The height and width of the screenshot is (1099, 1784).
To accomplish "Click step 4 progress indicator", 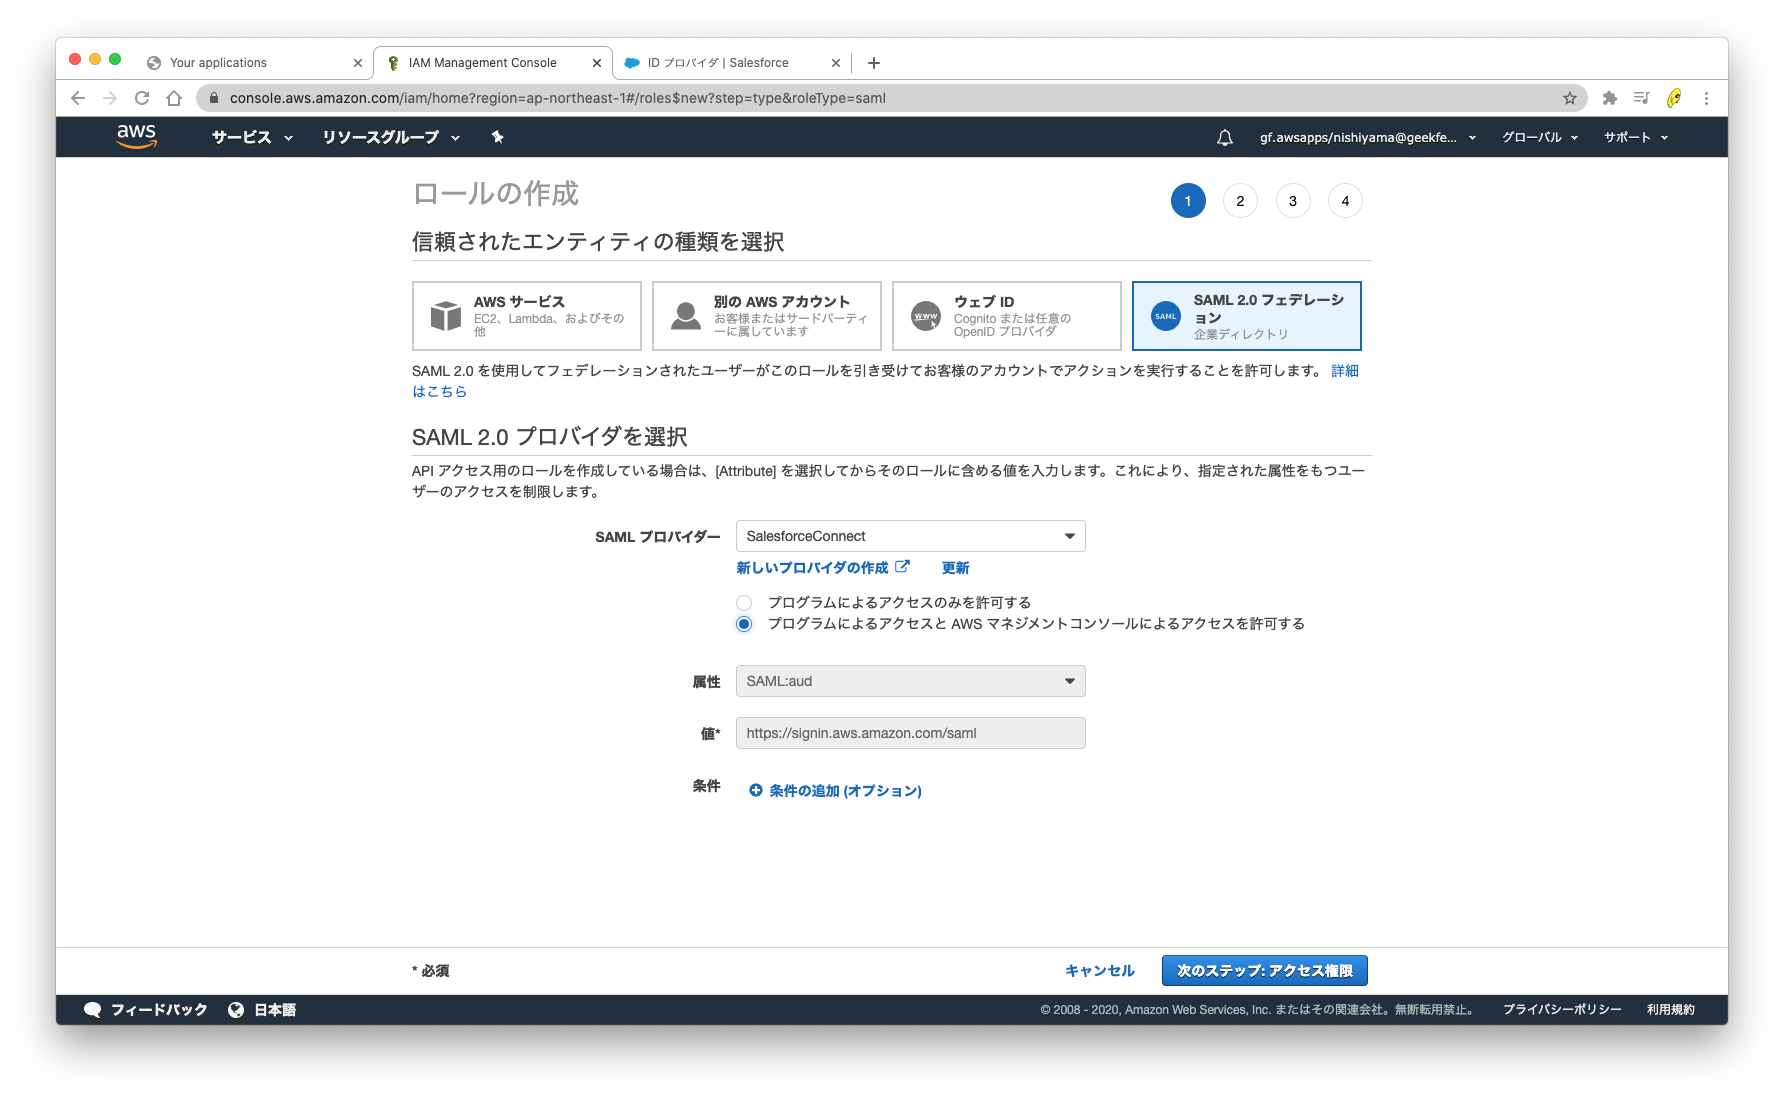I will tap(1345, 201).
